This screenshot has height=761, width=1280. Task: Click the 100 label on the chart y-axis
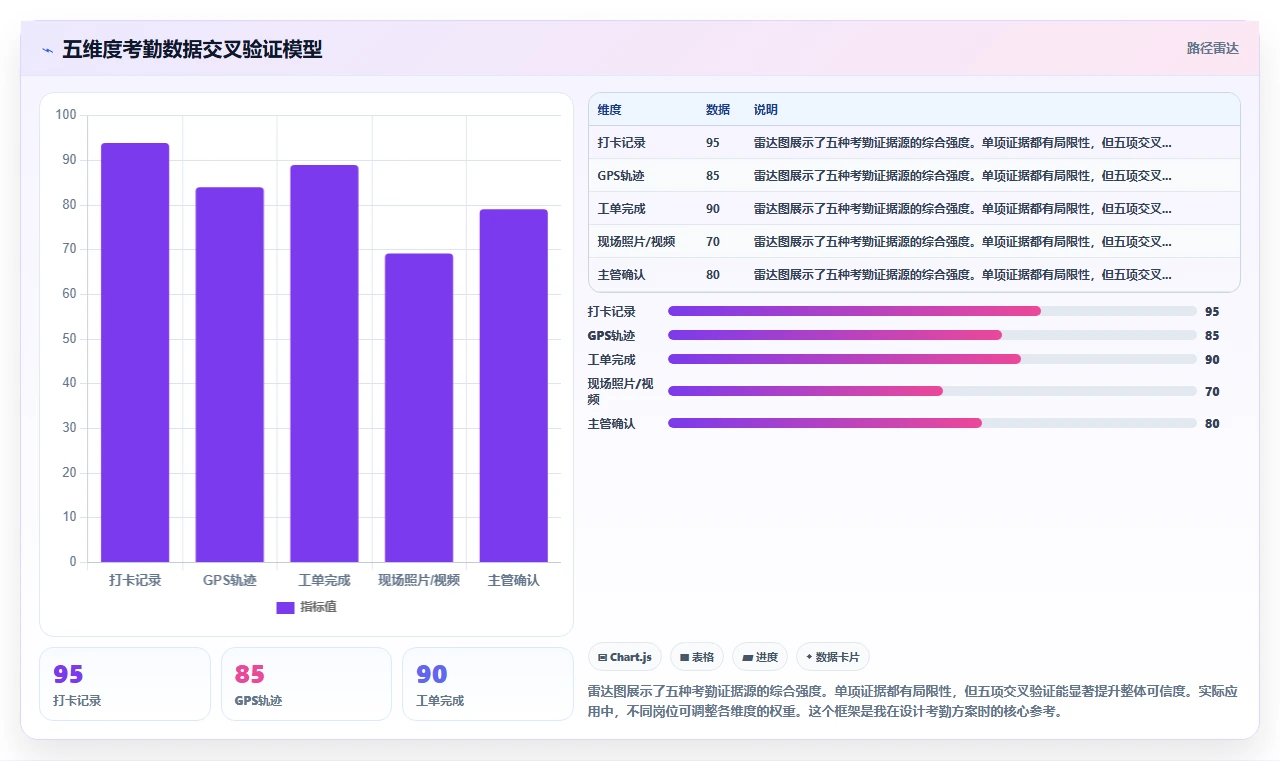point(66,115)
